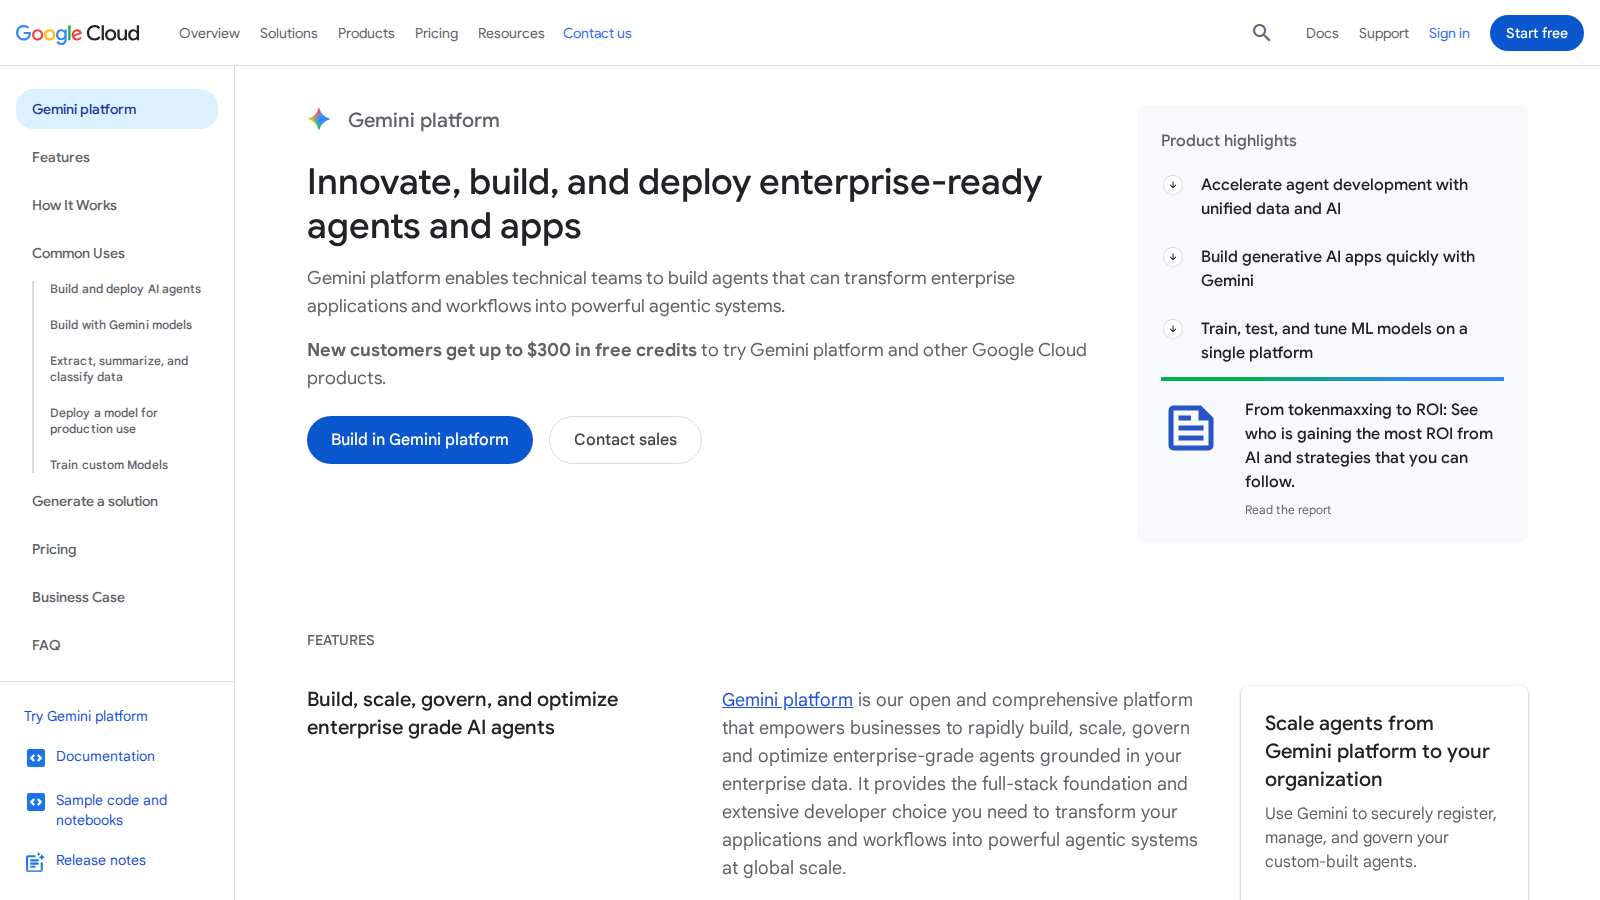Open Build and deploy AI agents
This screenshot has height=900, width=1600.
(x=125, y=289)
